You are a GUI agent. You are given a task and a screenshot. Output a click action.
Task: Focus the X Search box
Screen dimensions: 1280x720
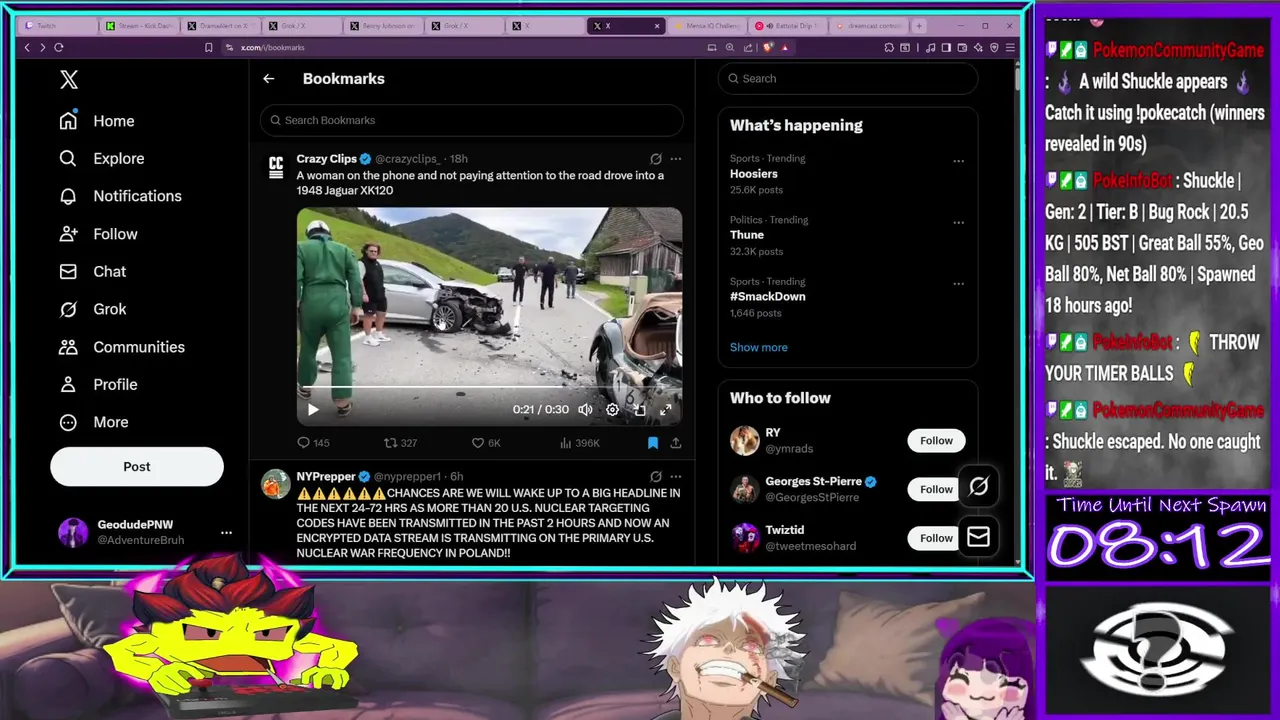(847, 78)
